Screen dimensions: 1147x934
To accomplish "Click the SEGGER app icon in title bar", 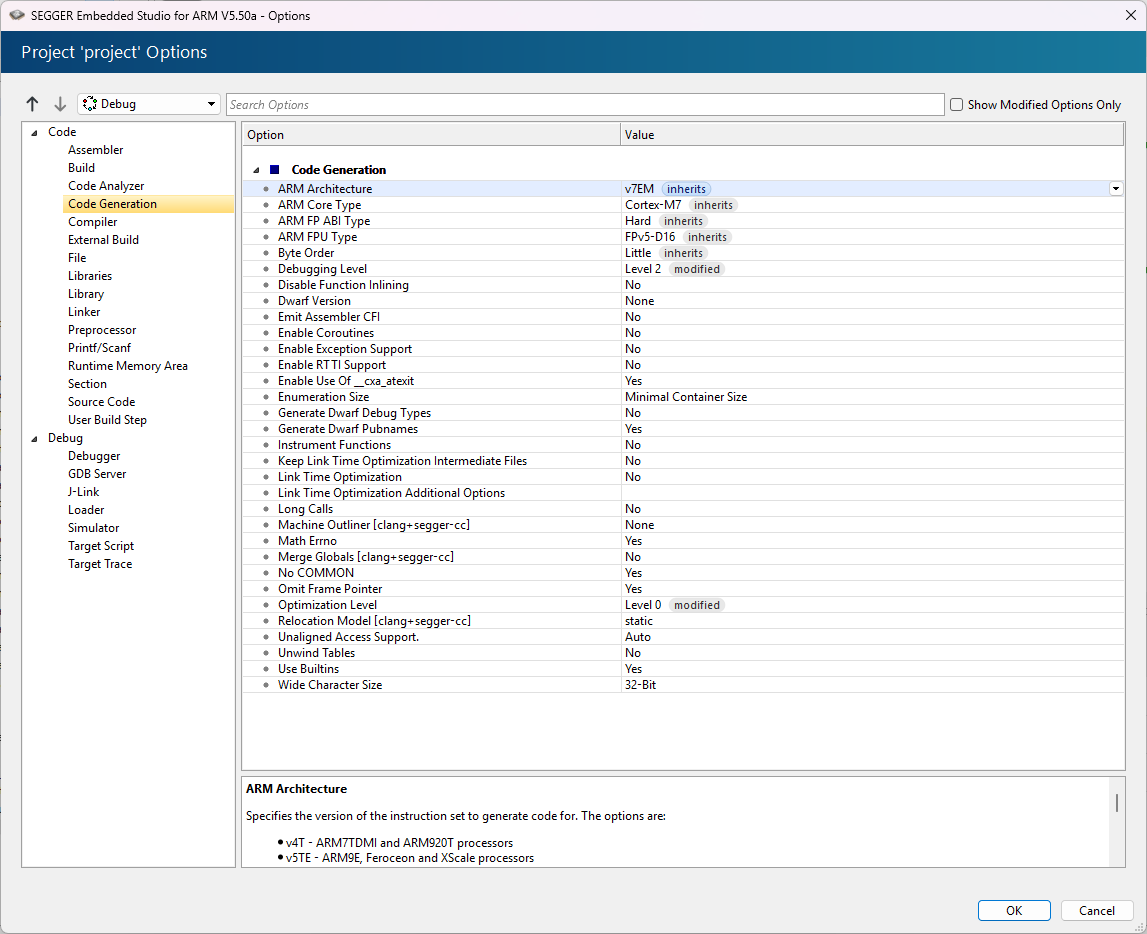I will tap(17, 15).
